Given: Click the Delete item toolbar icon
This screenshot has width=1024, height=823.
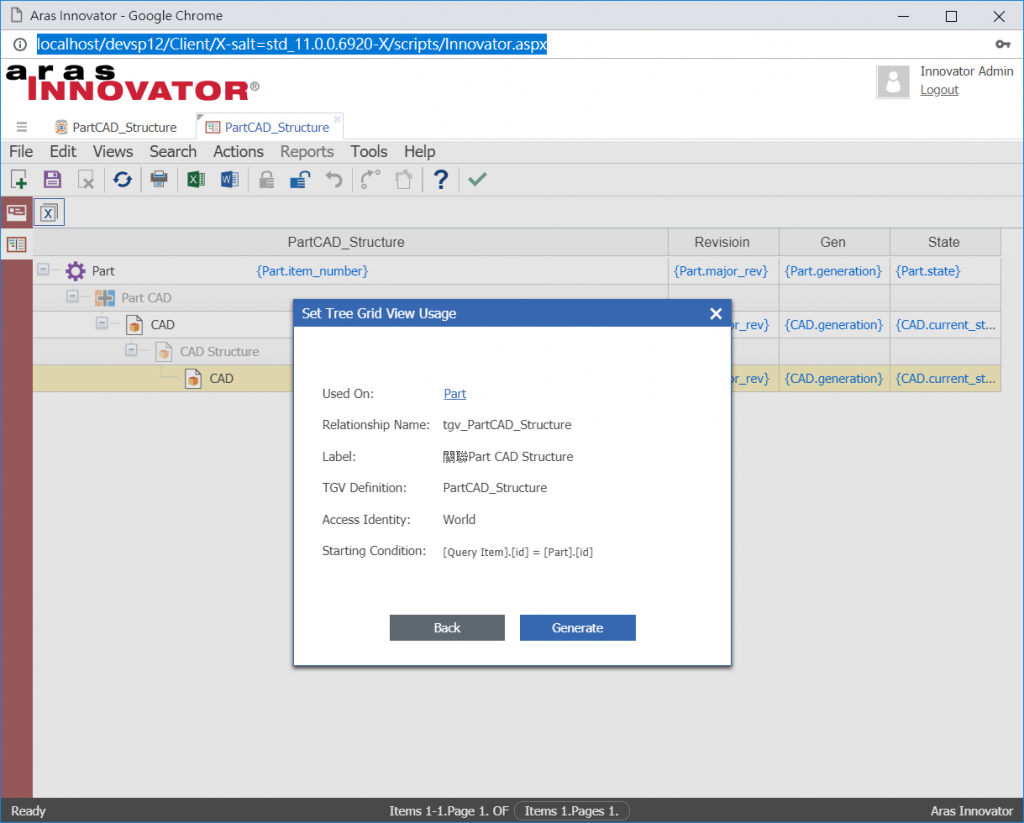Looking at the screenshot, I should coord(86,179).
